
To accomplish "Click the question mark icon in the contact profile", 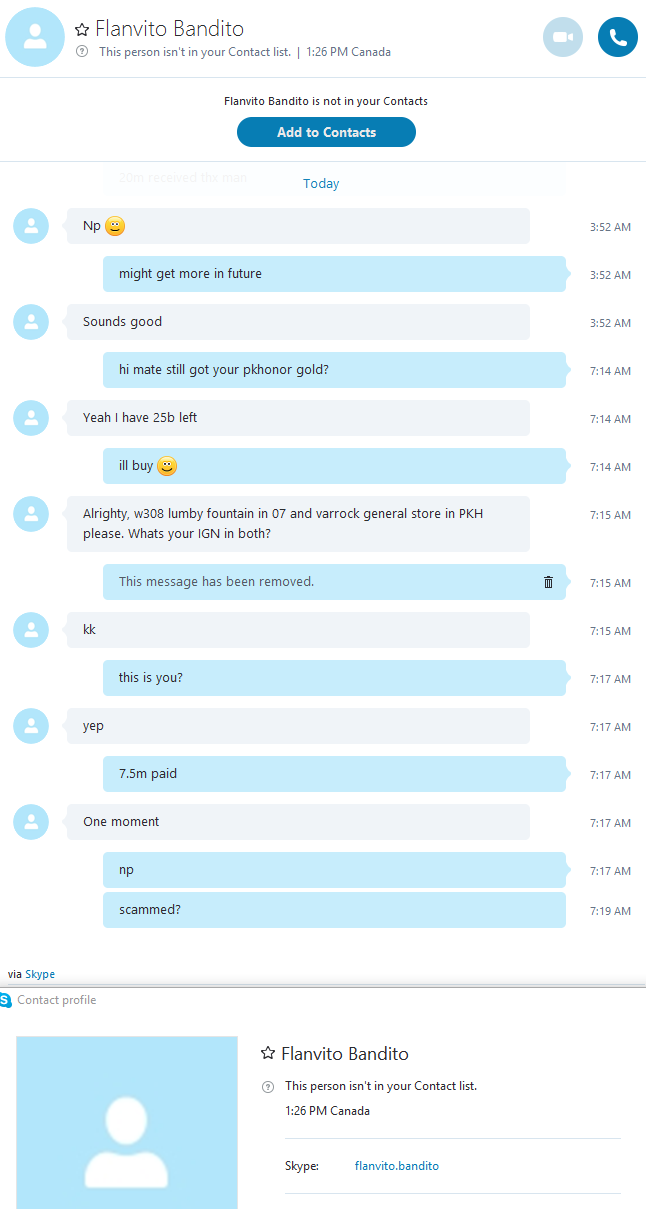I will (x=267, y=1086).
